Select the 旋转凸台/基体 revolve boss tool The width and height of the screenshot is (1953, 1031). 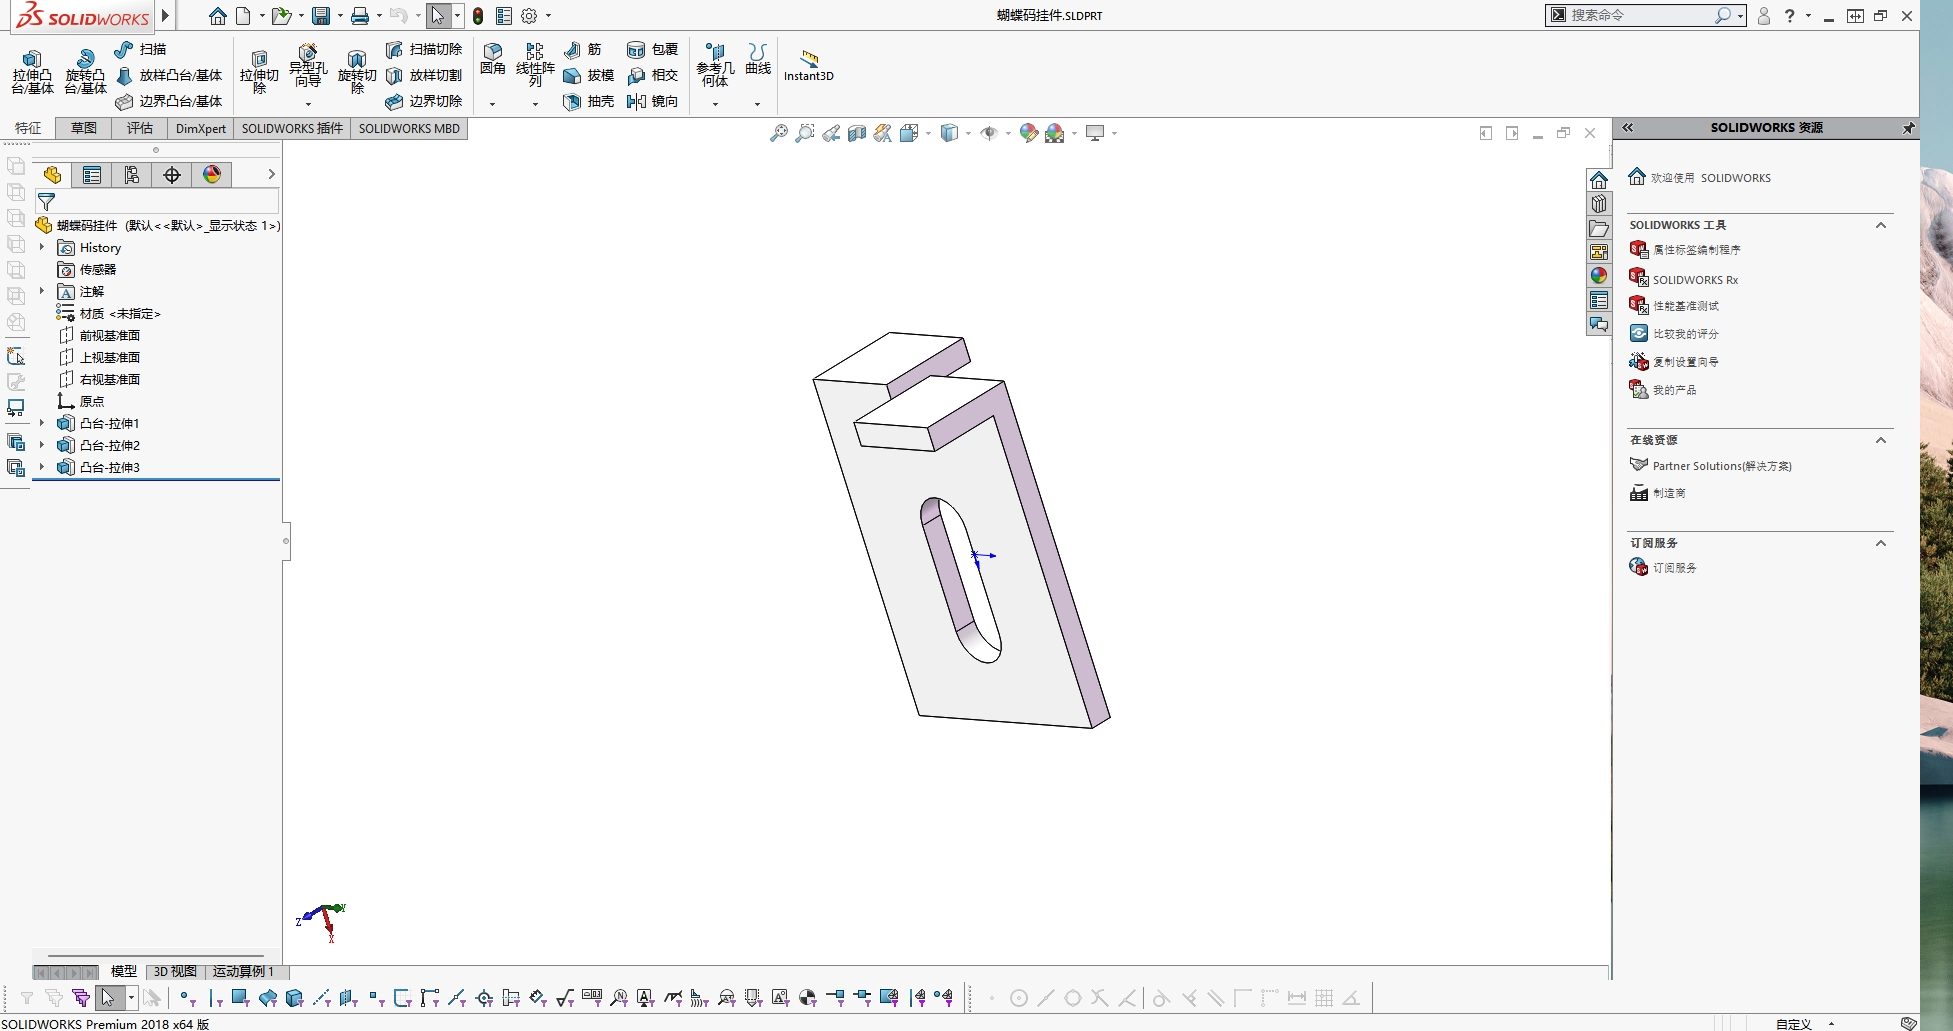[85, 72]
